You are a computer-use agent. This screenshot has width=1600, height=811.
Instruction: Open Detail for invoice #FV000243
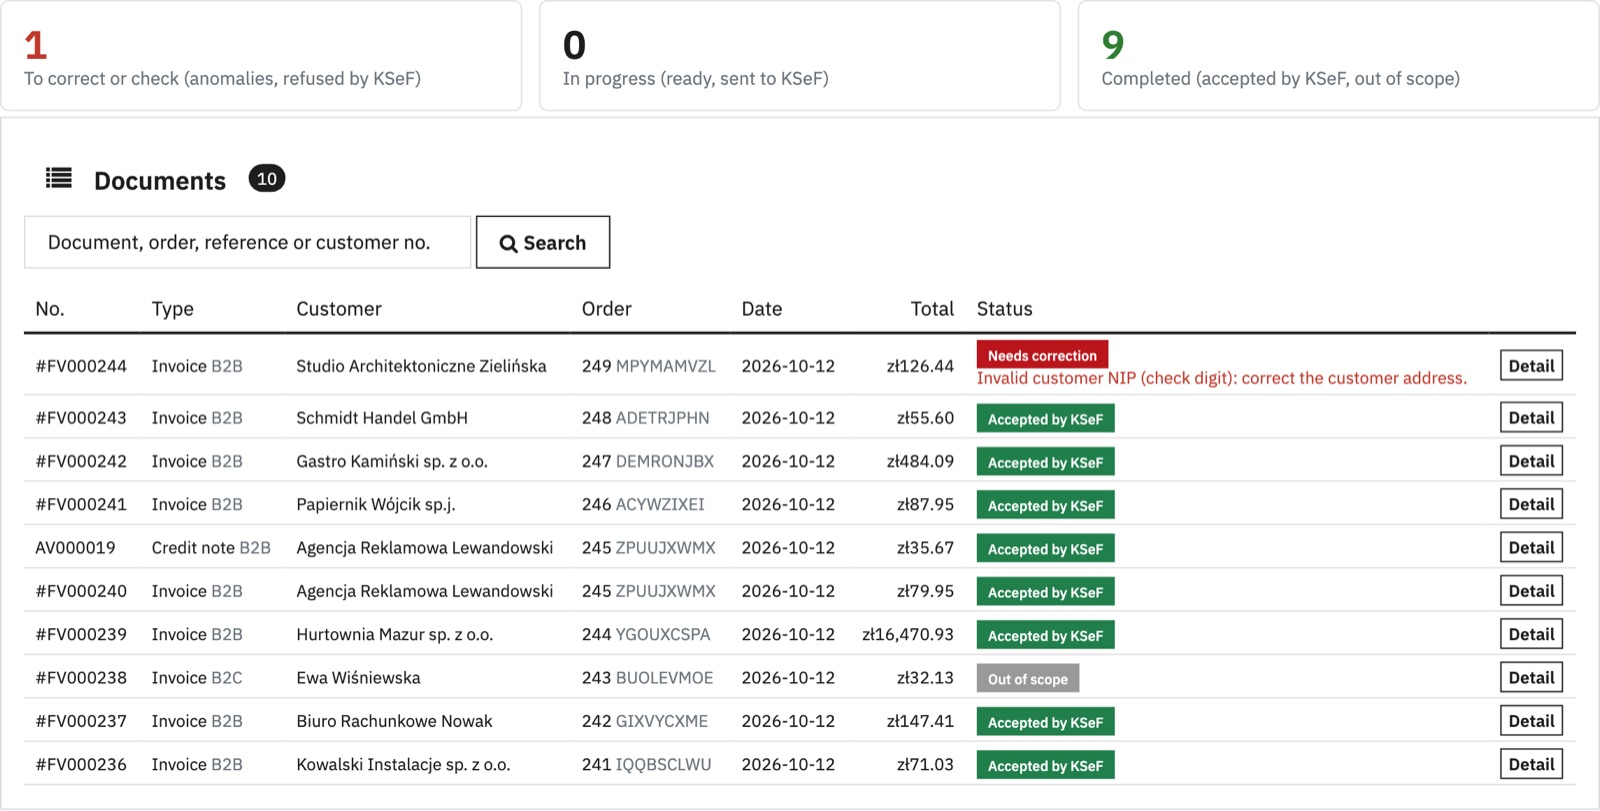point(1531,418)
